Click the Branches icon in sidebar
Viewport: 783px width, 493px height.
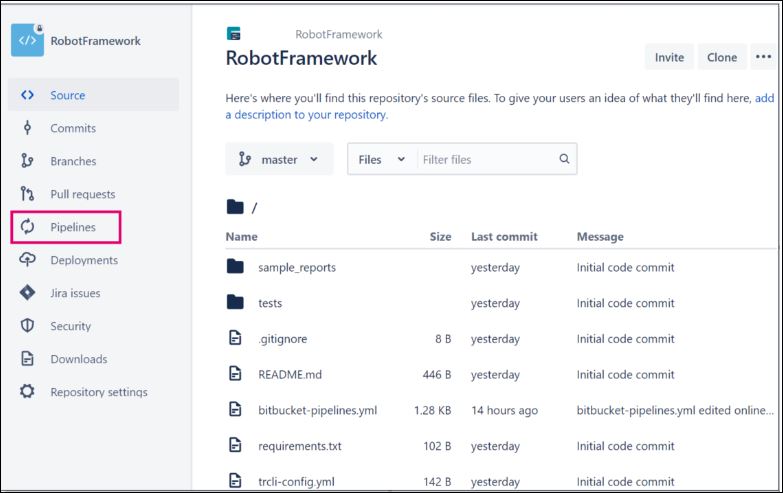[x=28, y=161]
